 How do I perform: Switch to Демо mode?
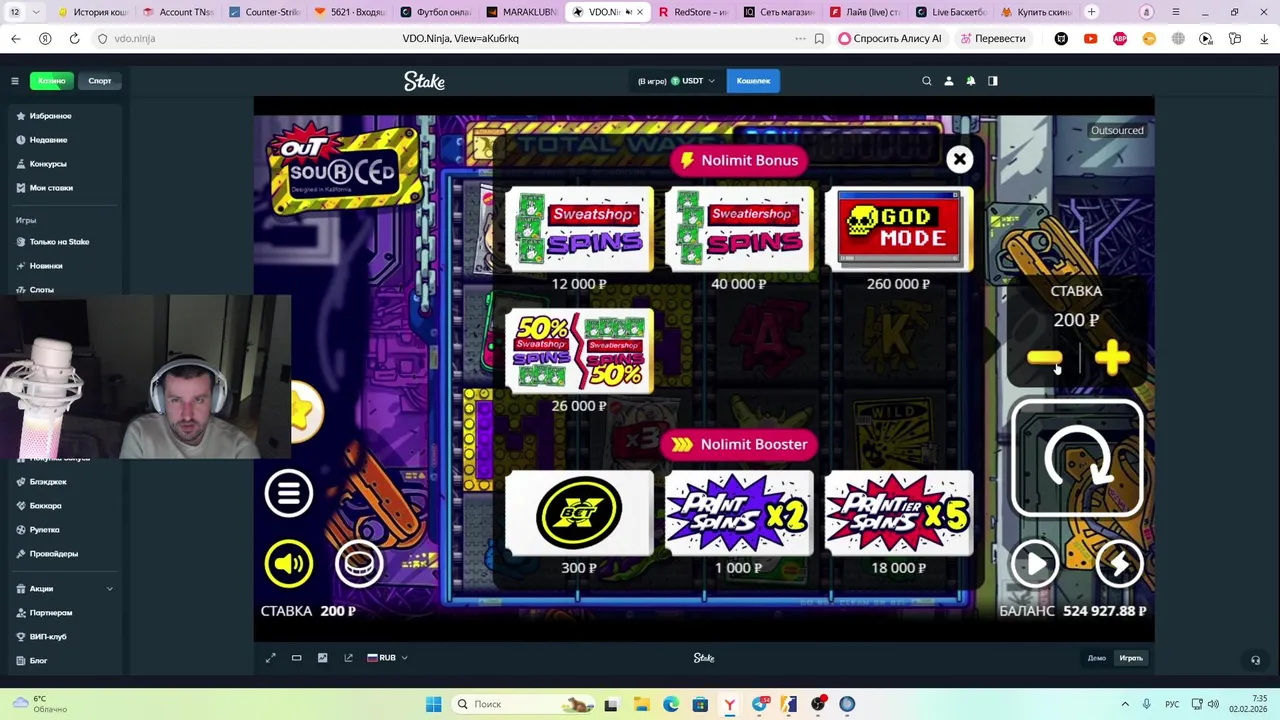click(1097, 658)
